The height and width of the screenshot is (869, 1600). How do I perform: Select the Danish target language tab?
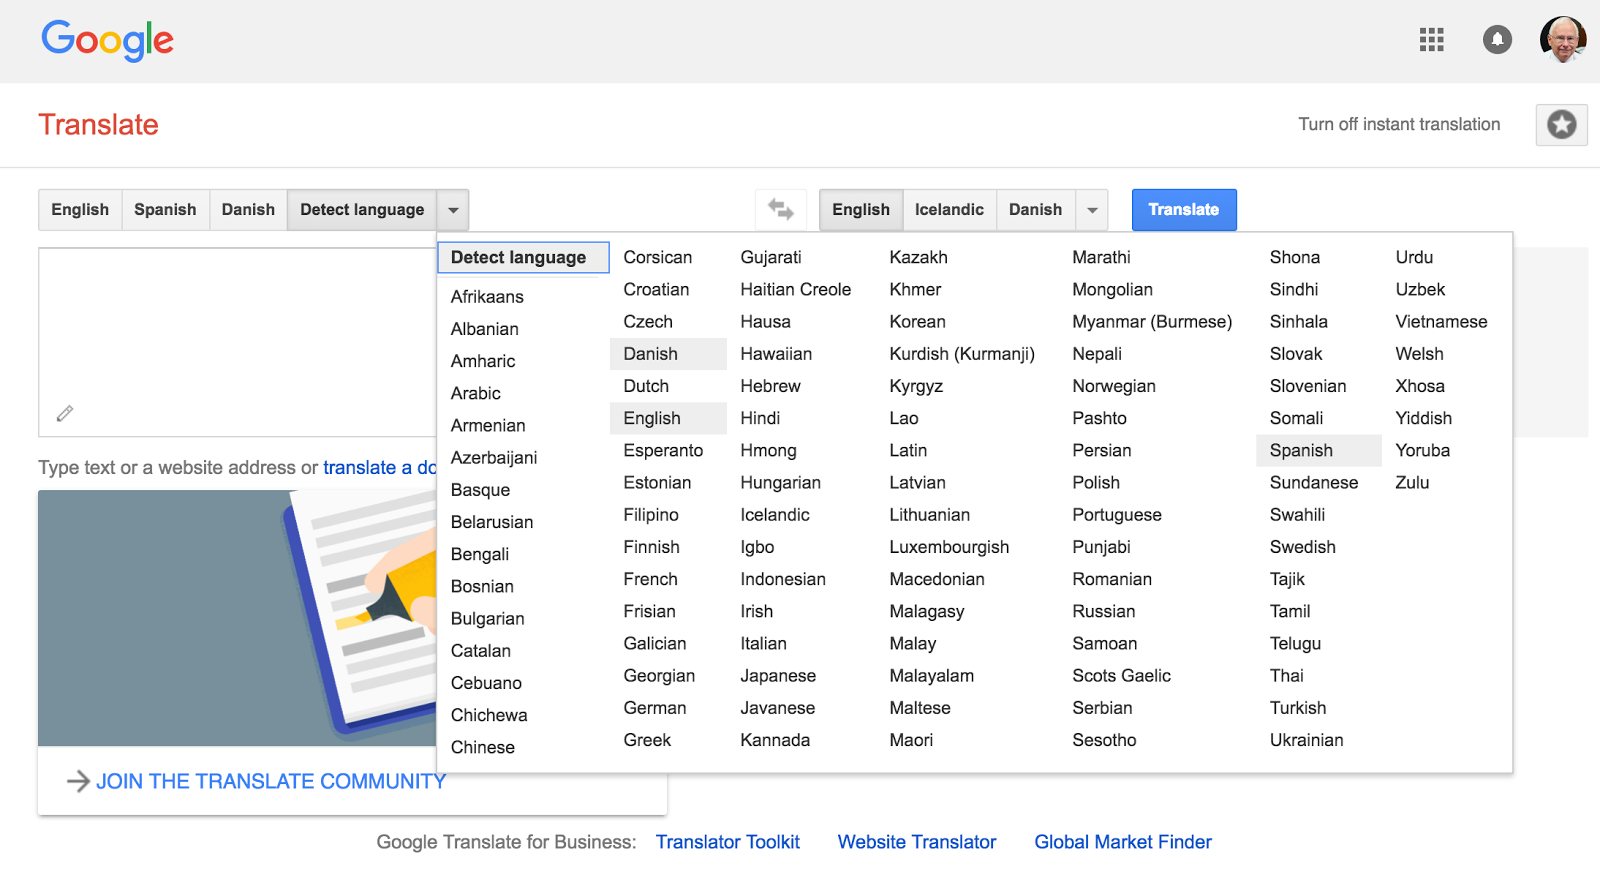(1035, 210)
